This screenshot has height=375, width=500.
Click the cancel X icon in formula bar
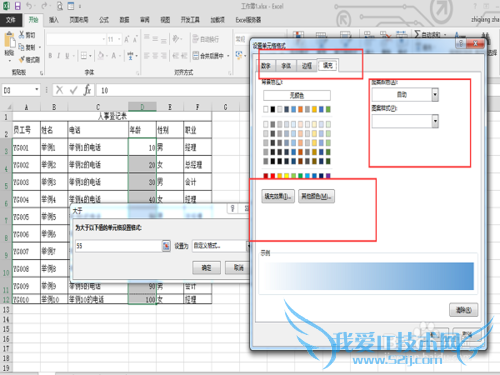[59, 90]
